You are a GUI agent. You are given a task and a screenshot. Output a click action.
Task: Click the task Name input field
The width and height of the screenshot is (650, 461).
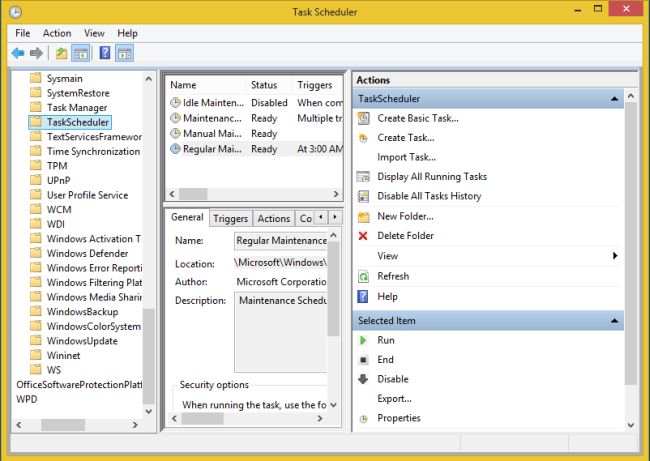tap(281, 241)
